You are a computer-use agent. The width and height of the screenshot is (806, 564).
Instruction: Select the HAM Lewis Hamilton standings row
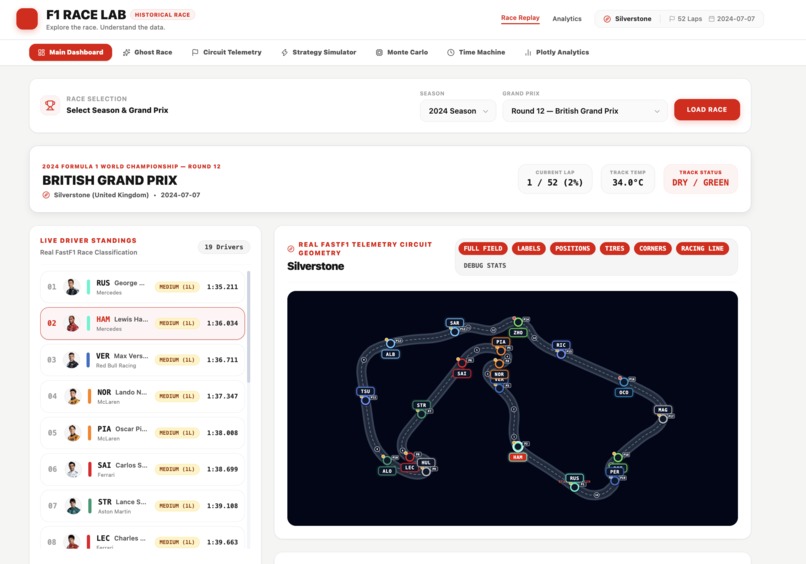pyautogui.click(x=142, y=323)
